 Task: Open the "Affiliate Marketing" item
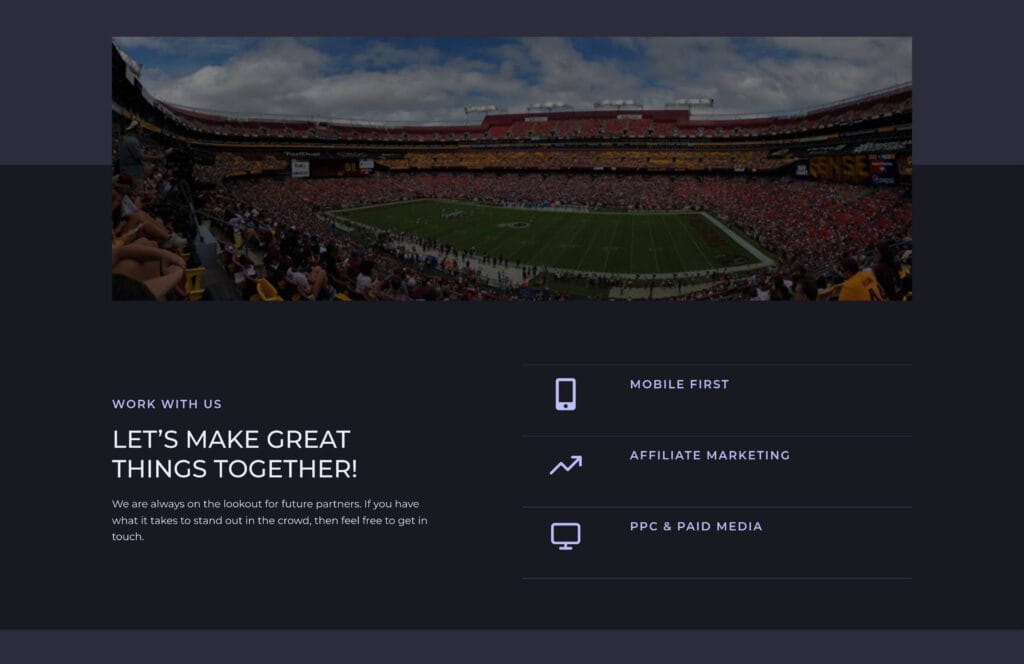(709, 455)
